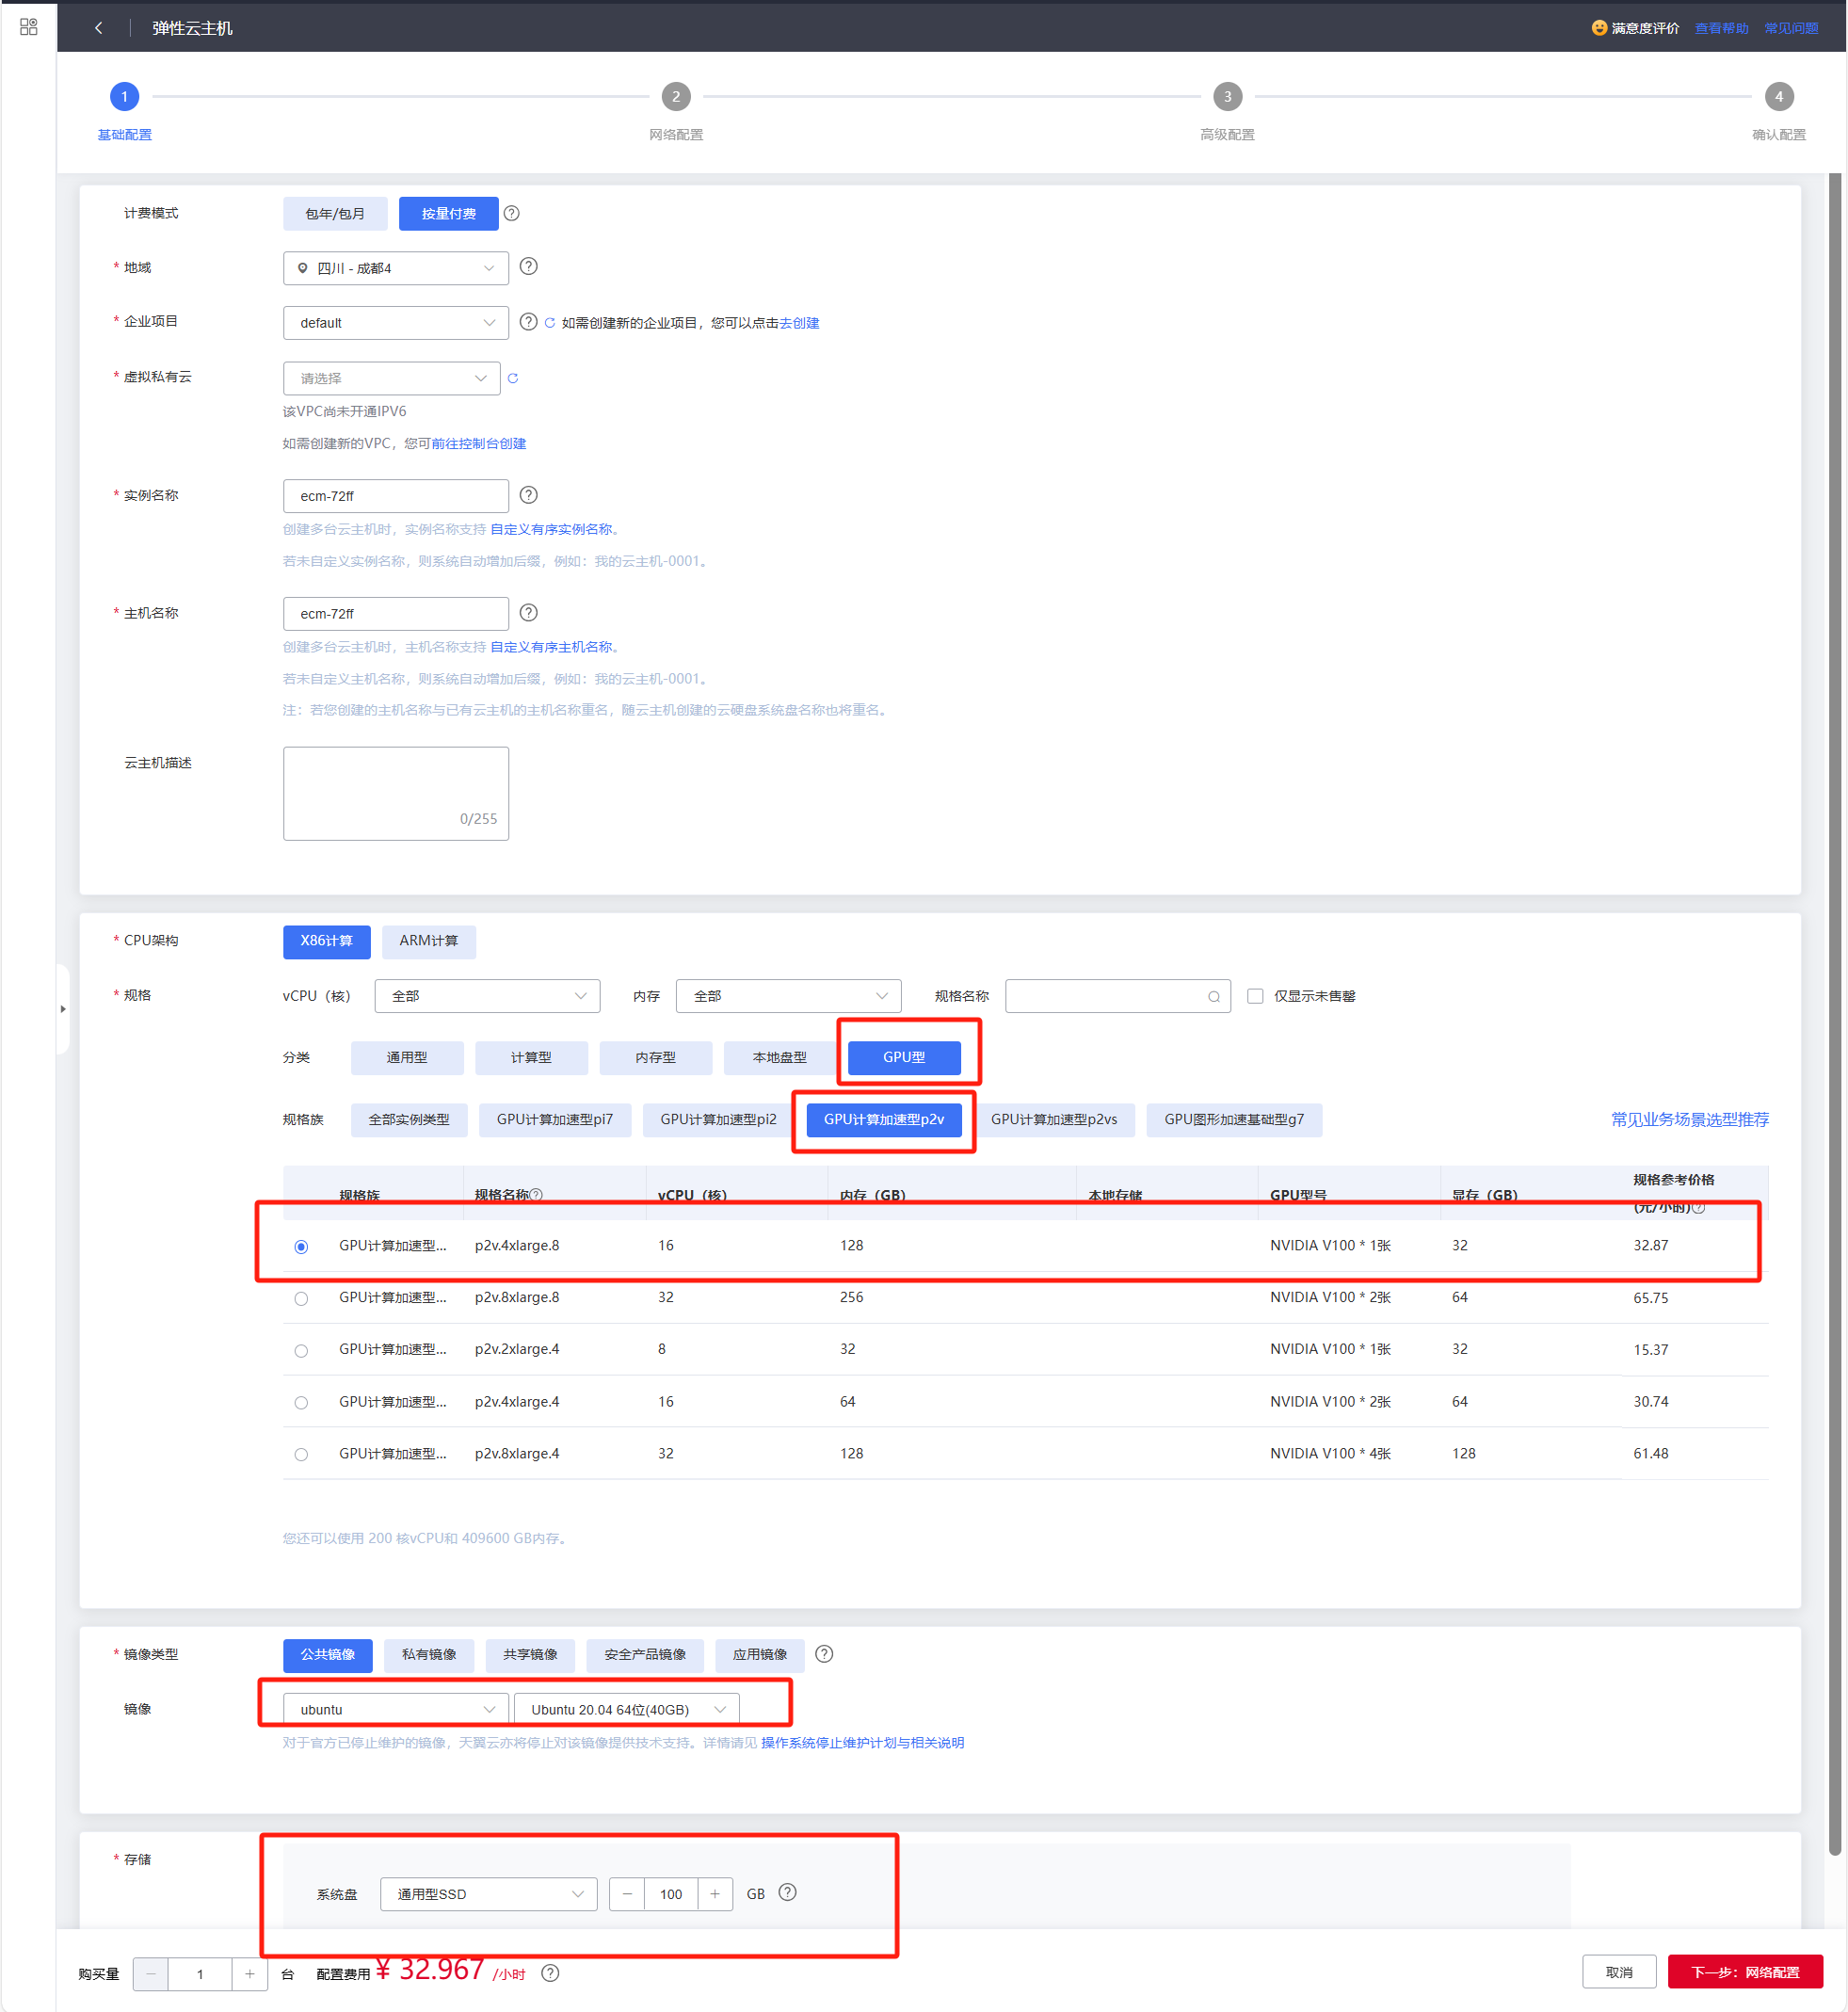Viewport: 1848px width, 2012px height.
Task: Open the Ubuntu 20.04 64位 version dropdown
Action: pos(627,1709)
